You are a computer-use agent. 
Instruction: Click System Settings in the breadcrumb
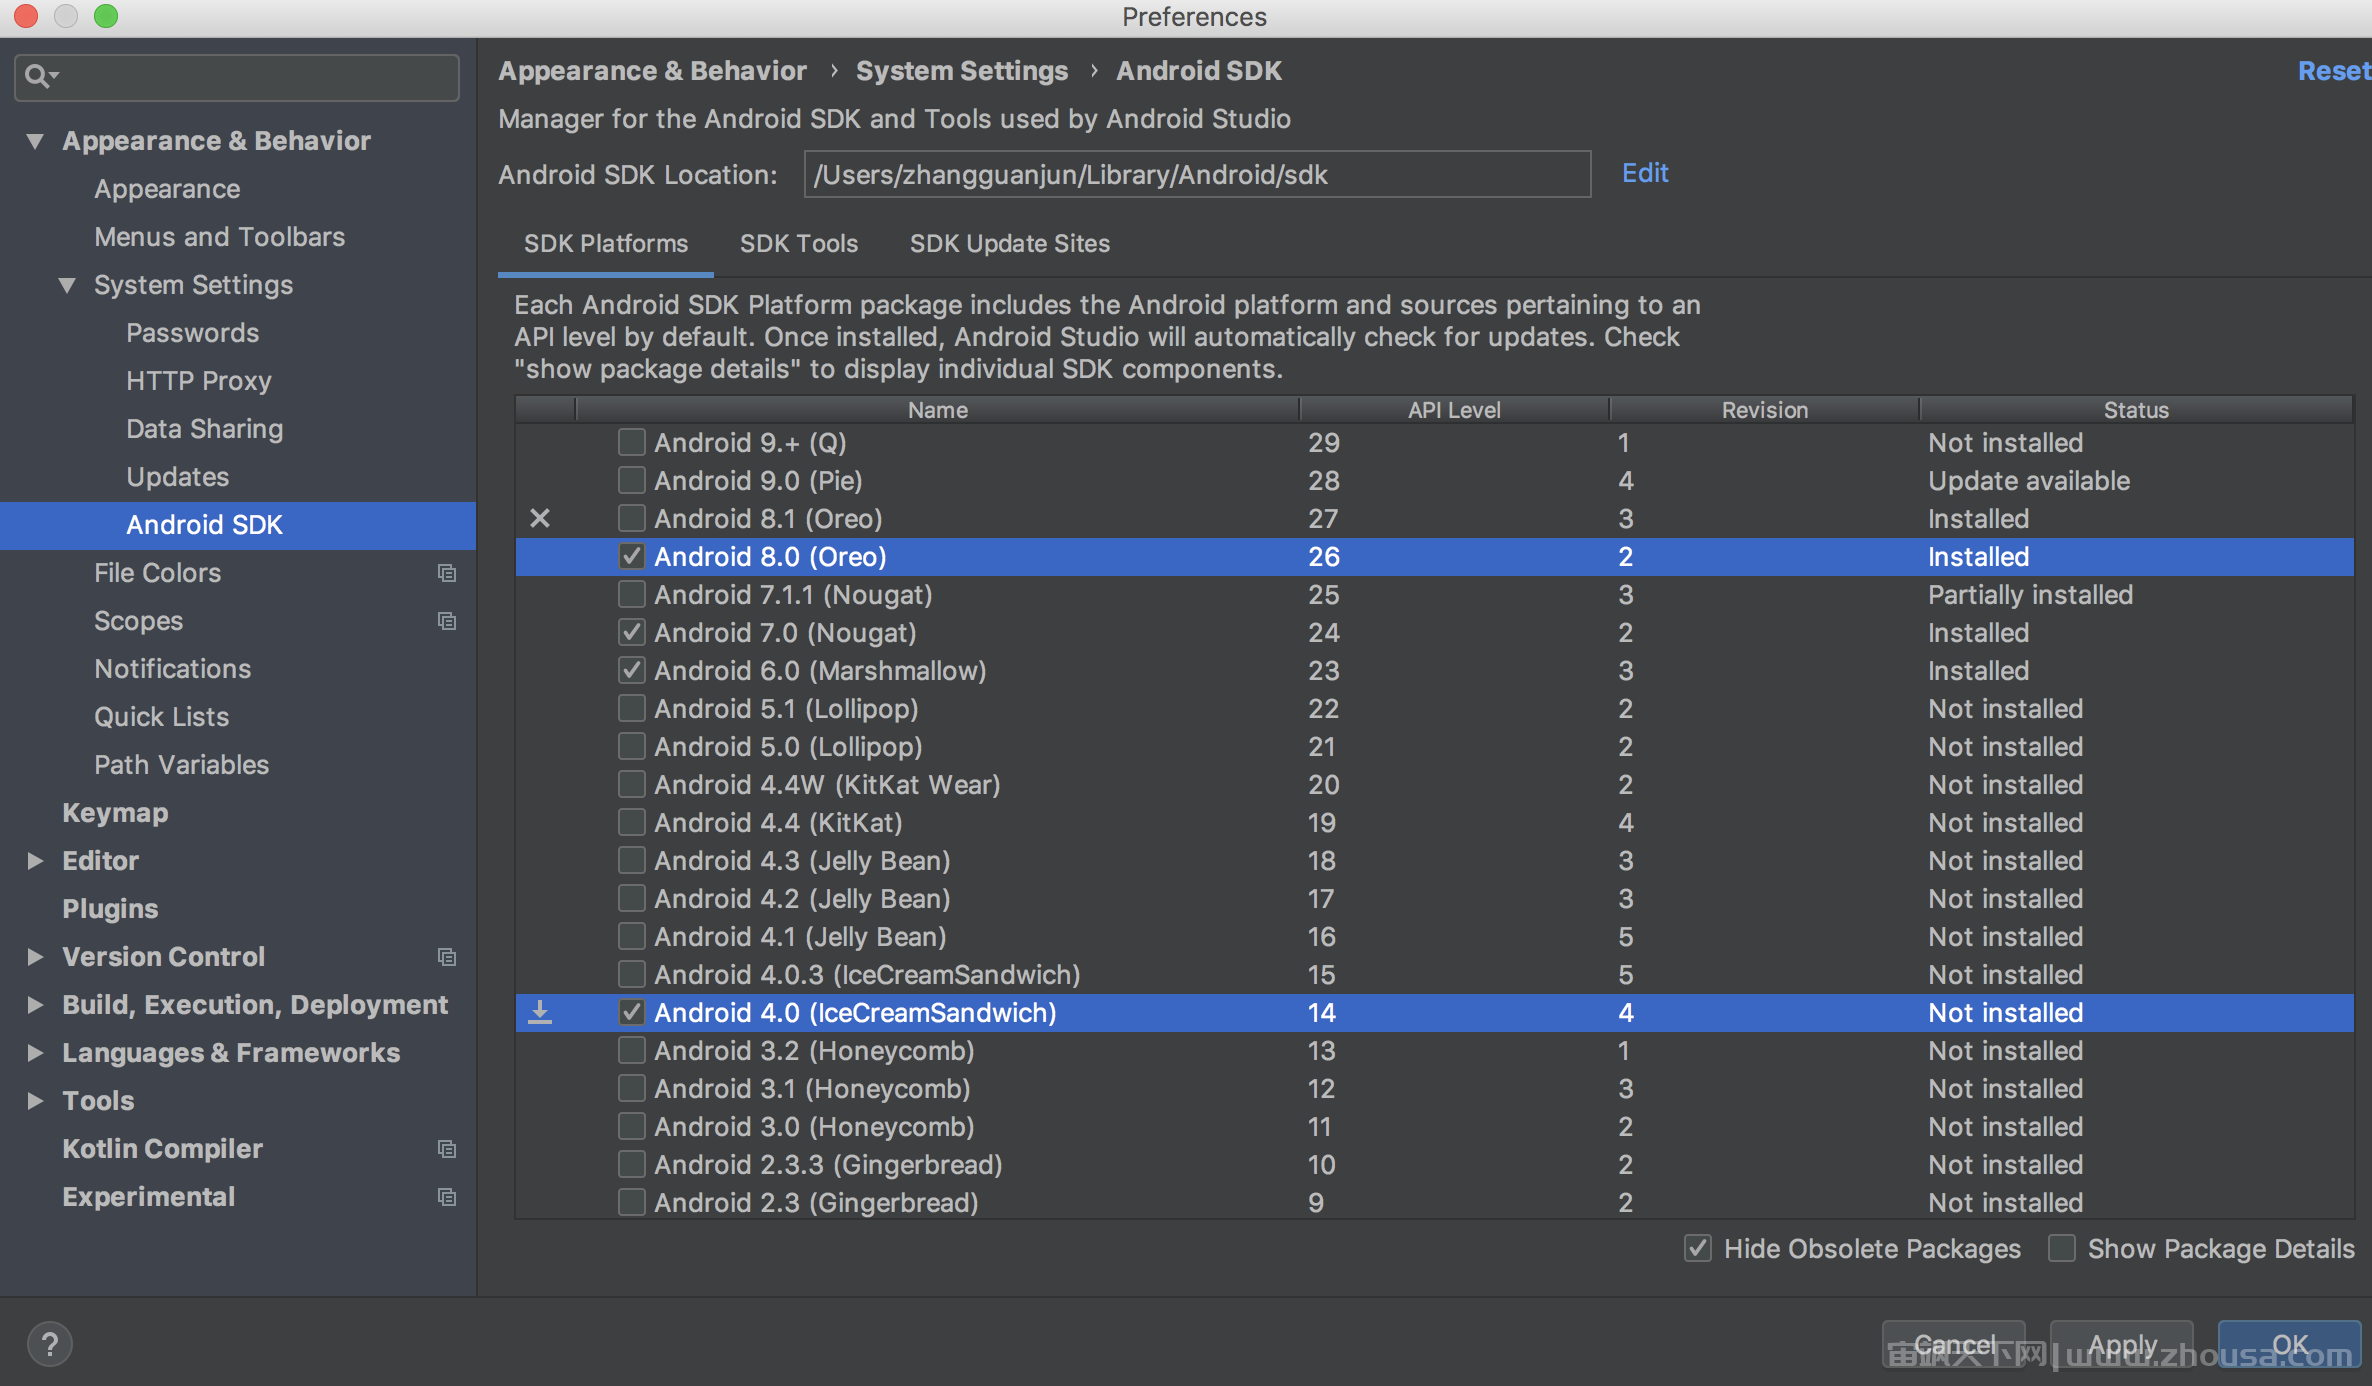962,71
